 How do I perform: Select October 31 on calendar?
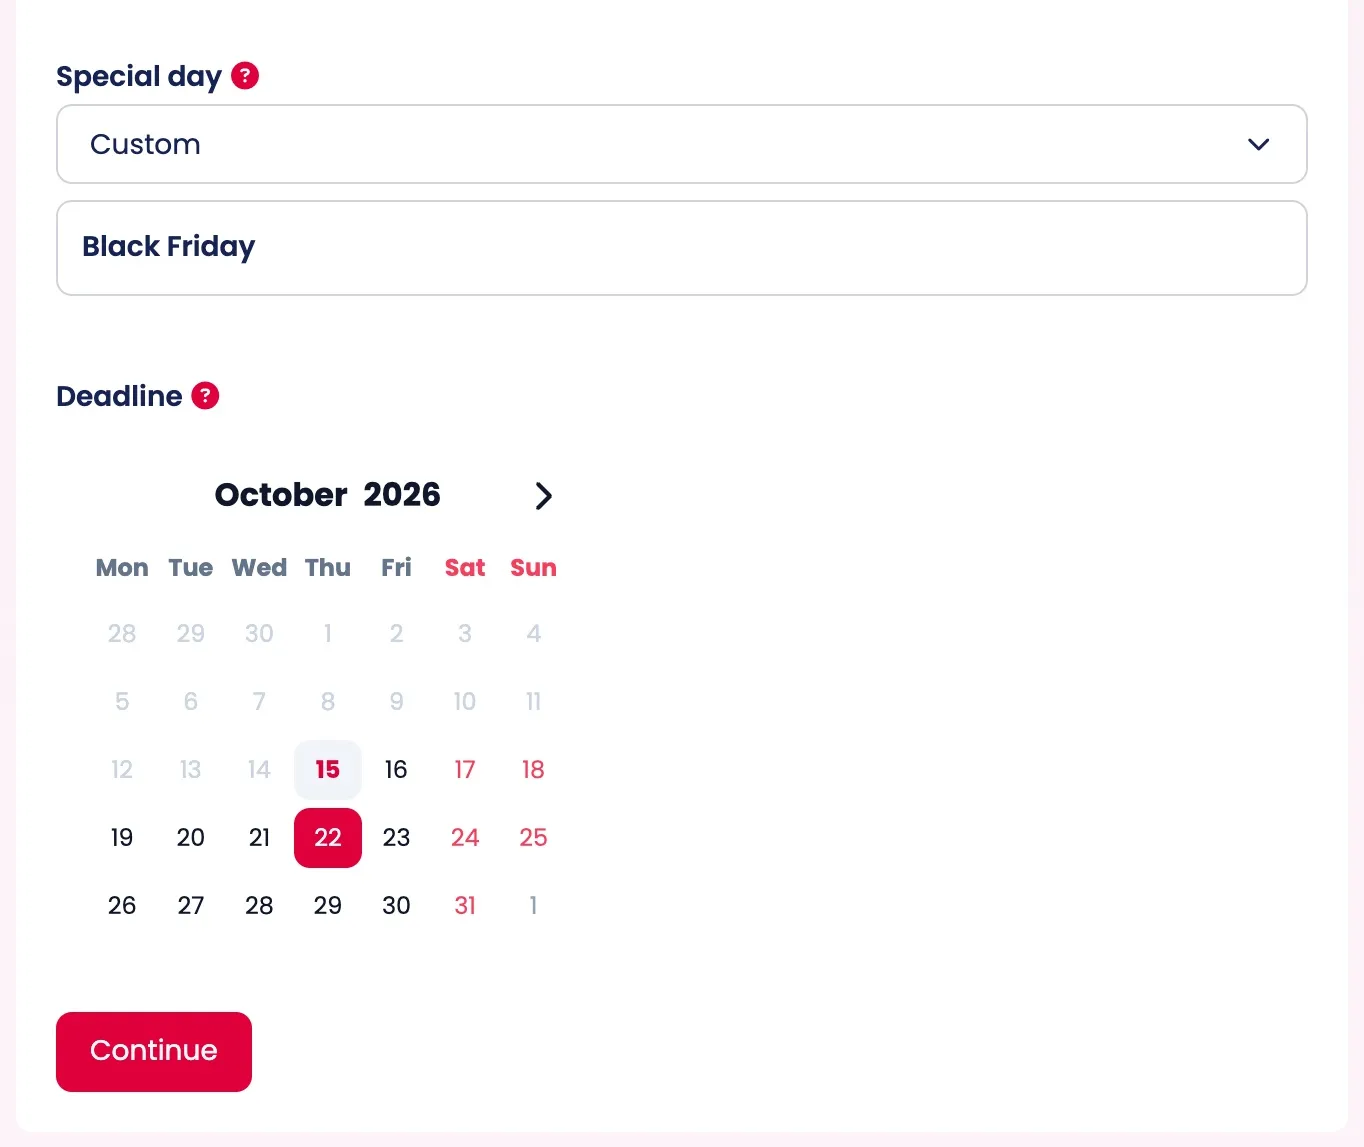tap(465, 906)
